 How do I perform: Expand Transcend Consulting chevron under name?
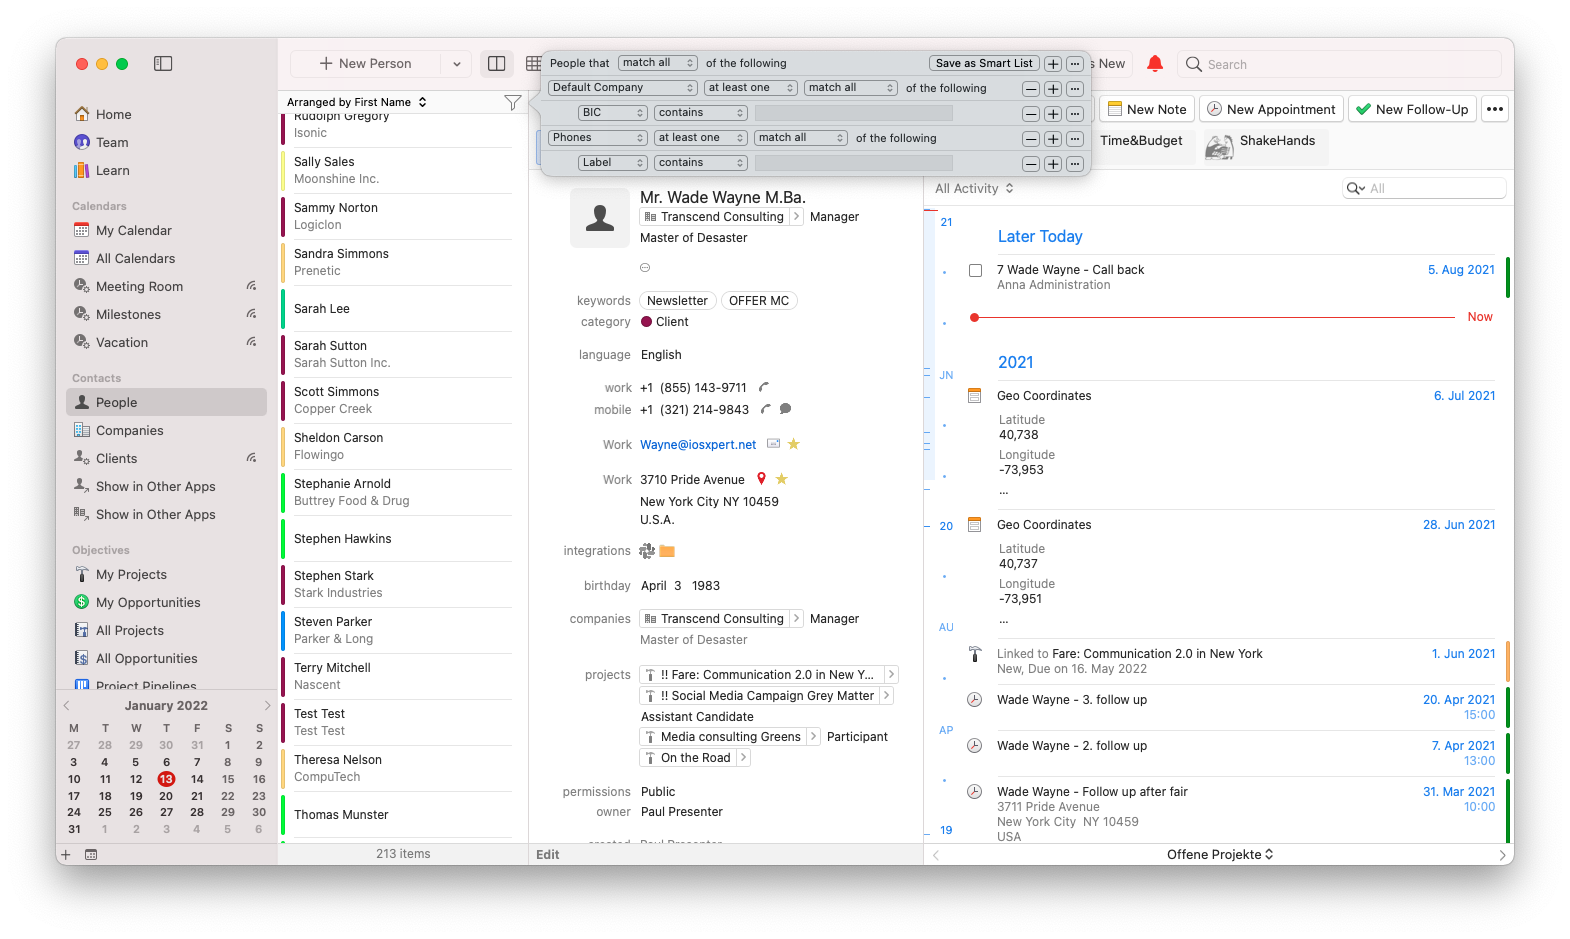[x=796, y=217]
